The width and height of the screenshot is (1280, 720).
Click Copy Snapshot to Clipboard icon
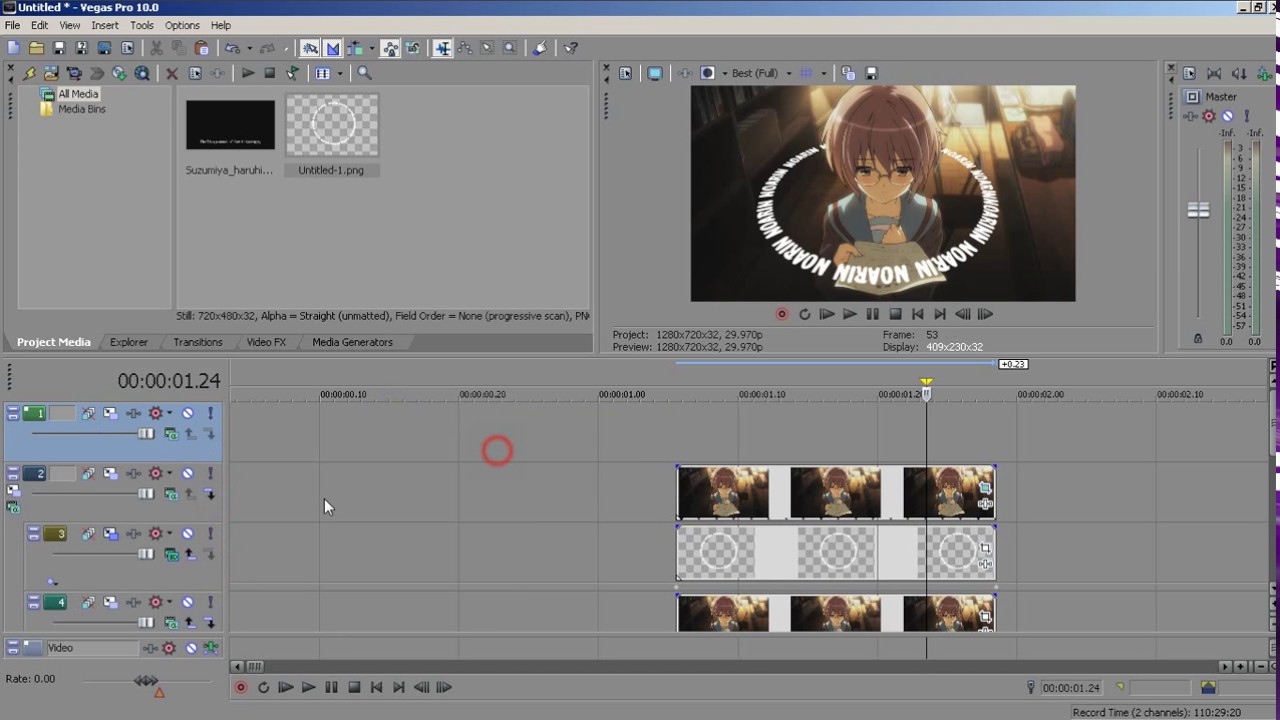(x=848, y=73)
